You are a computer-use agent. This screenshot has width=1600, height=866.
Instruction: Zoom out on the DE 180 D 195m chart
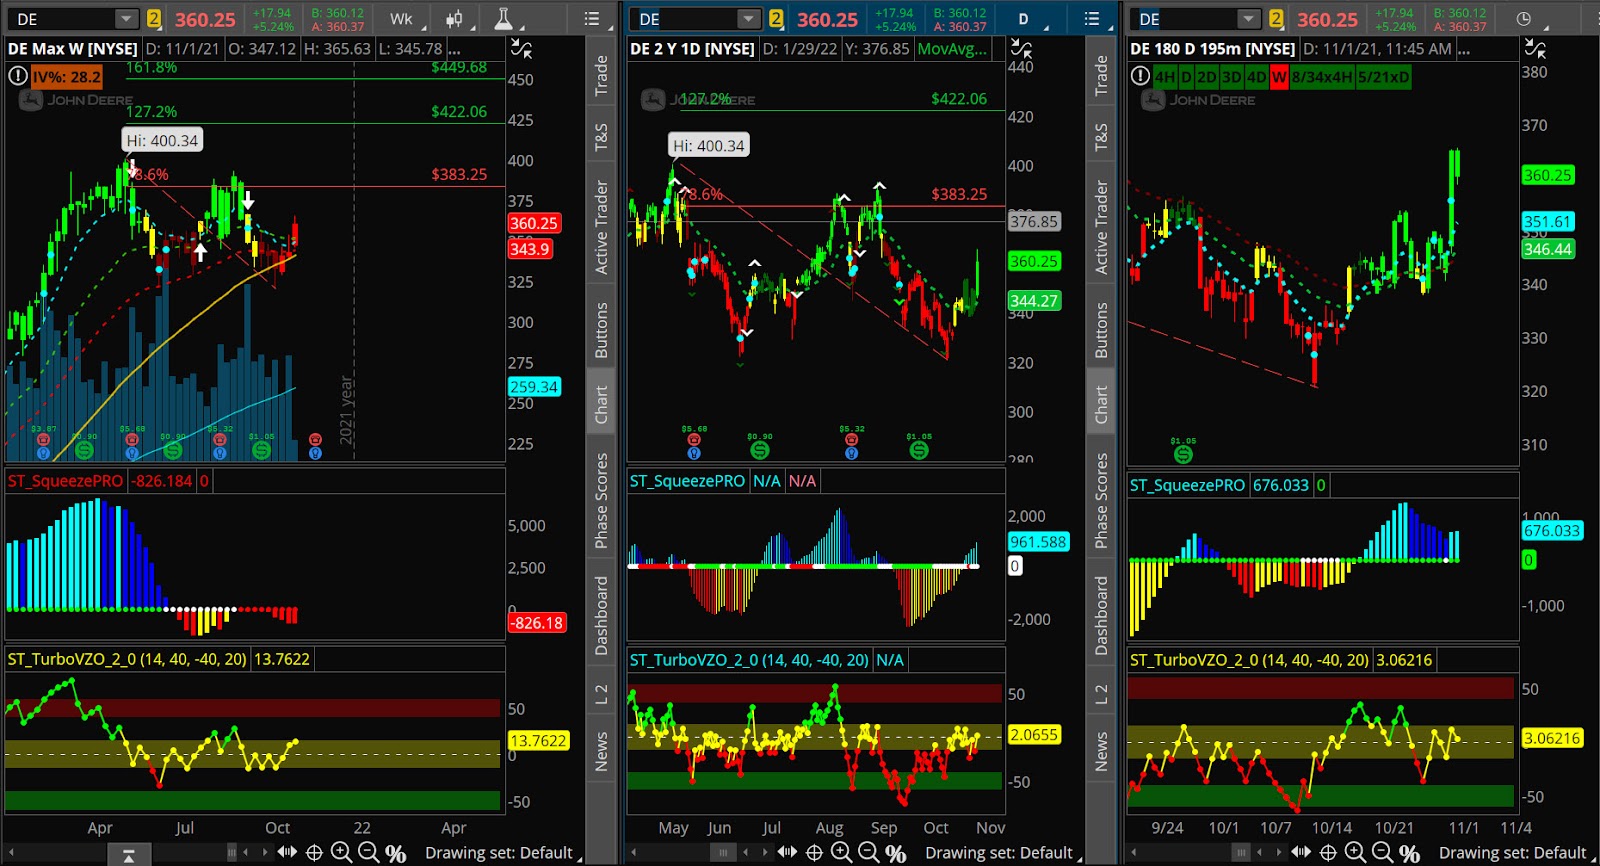pos(1382,853)
